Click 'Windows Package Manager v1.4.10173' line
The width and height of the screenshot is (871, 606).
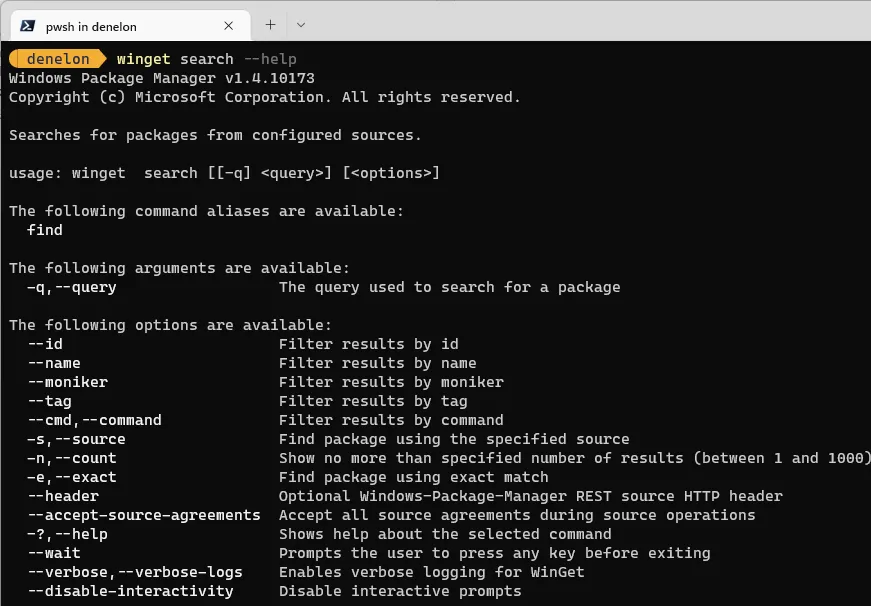click(x=162, y=78)
